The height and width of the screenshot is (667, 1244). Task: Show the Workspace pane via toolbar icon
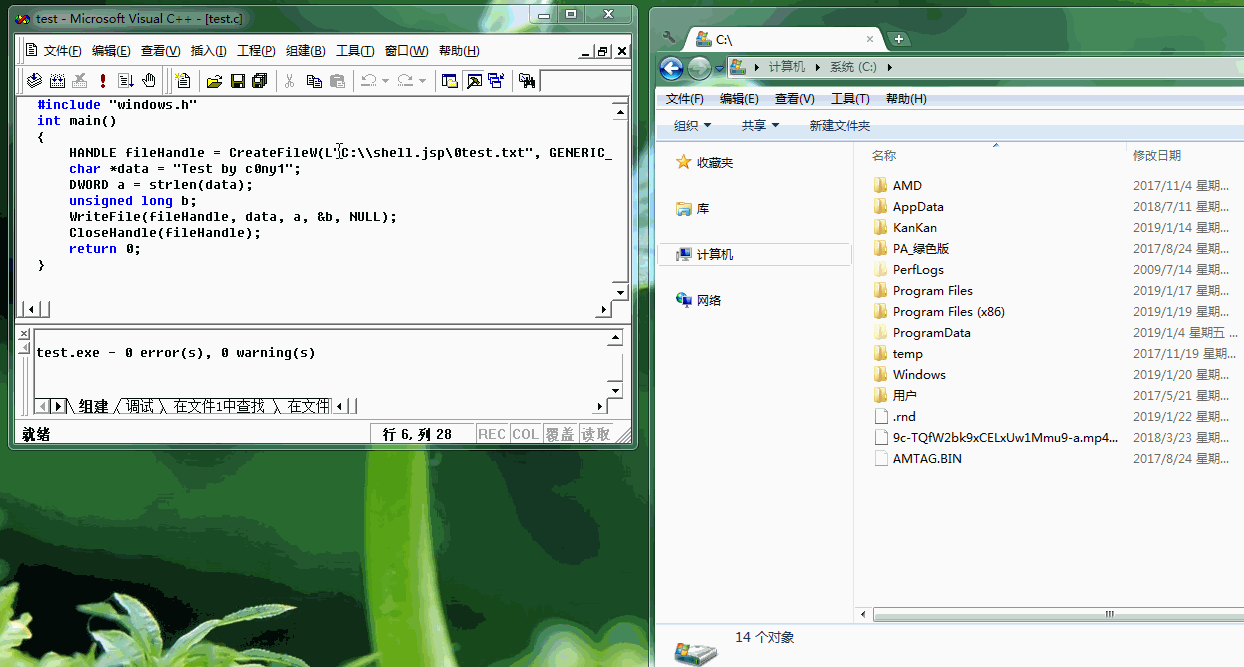[x=450, y=81]
